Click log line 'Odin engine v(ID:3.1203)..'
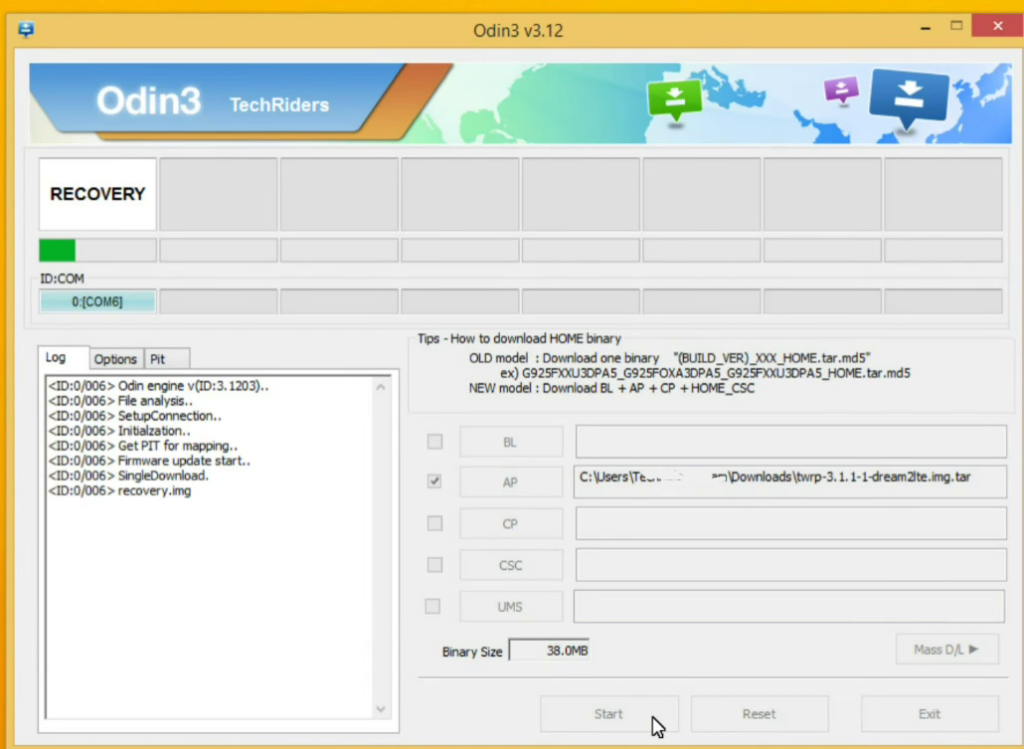The width and height of the screenshot is (1024, 749). click(x=158, y=386)
